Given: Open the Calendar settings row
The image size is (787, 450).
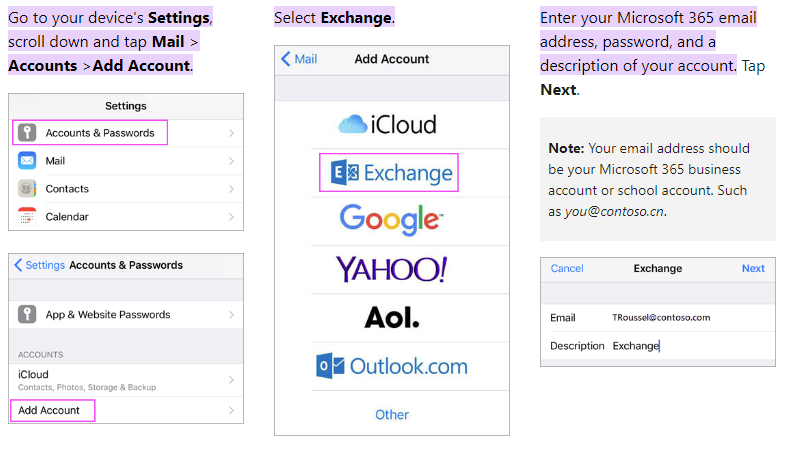Looking at the screenshot, I should tap(126, 216).
